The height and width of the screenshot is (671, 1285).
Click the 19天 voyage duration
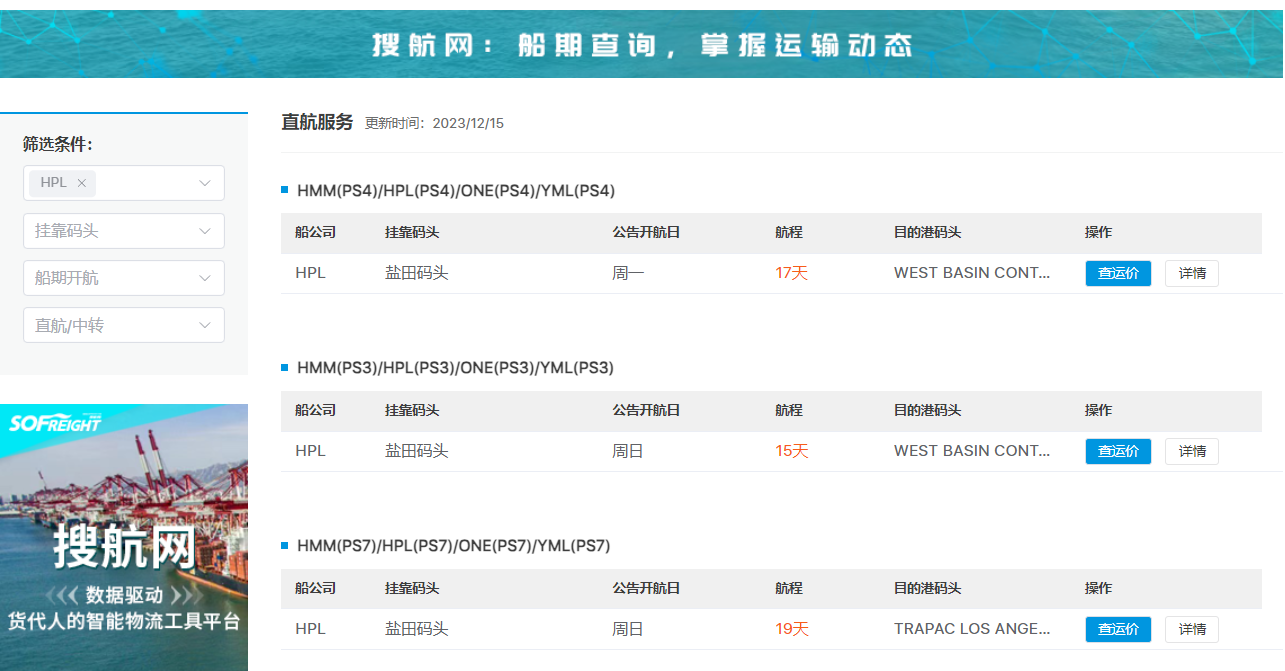(791, 629)
